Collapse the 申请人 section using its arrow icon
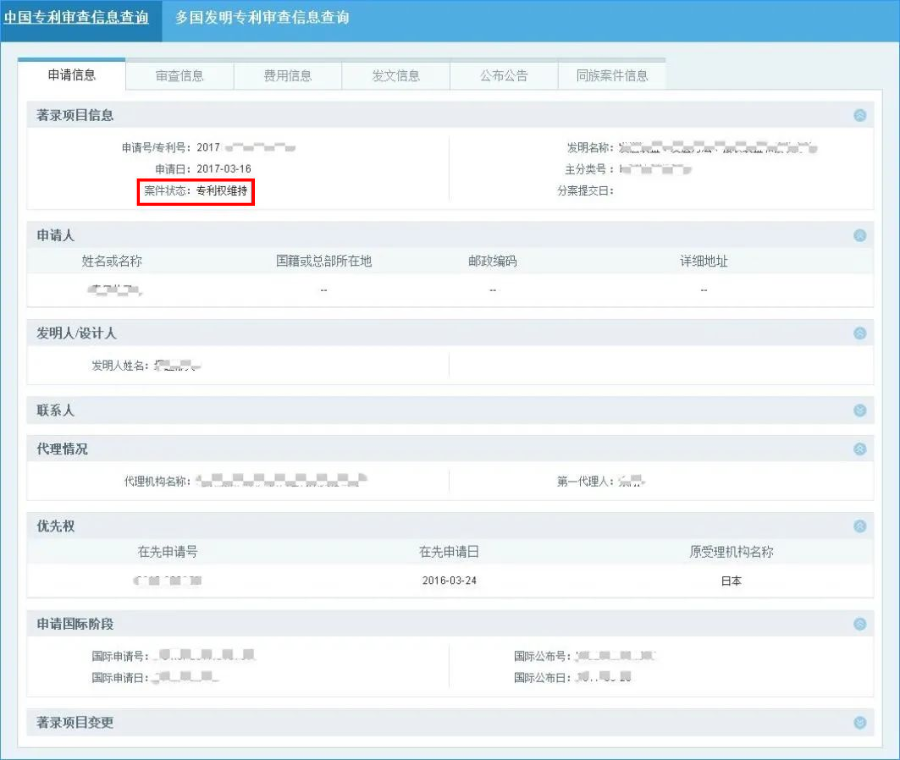 (x=861, y=235)
